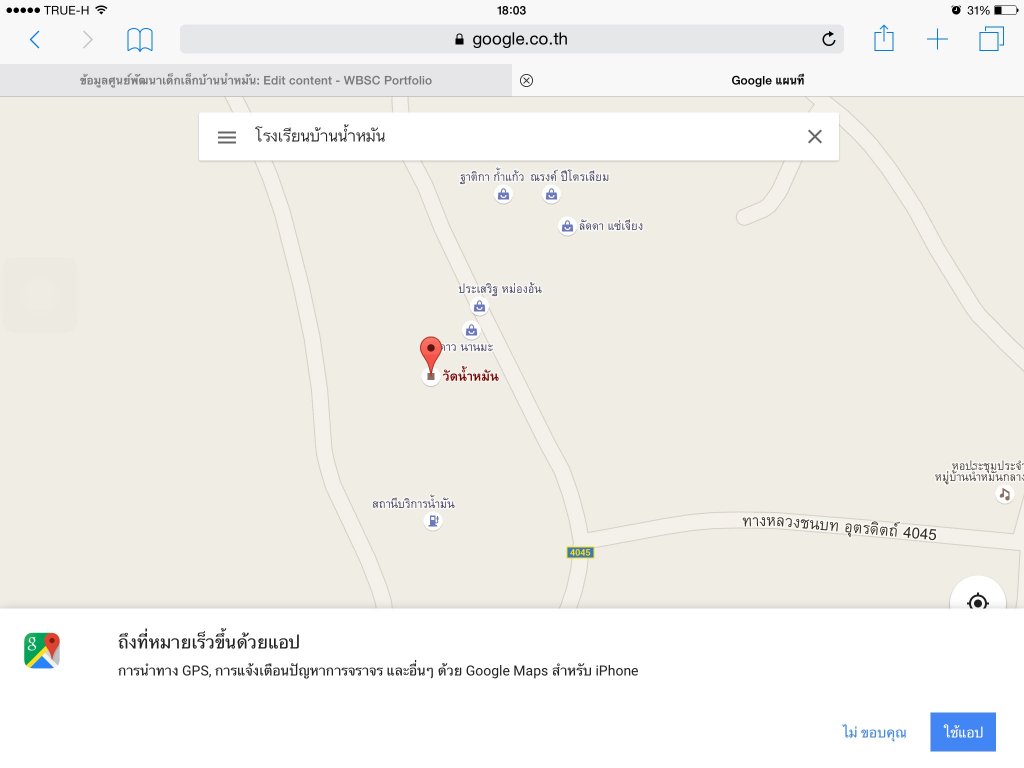Open the bookmarks book icon
This screenshot has height=768, width=1024.
(x=140, y=40)
